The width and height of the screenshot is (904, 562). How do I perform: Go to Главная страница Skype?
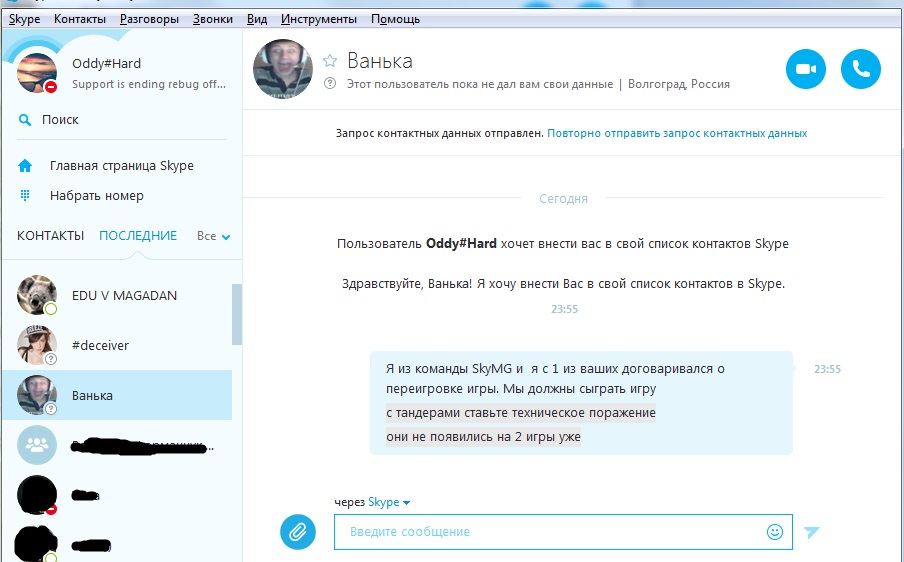click(122, 166)
